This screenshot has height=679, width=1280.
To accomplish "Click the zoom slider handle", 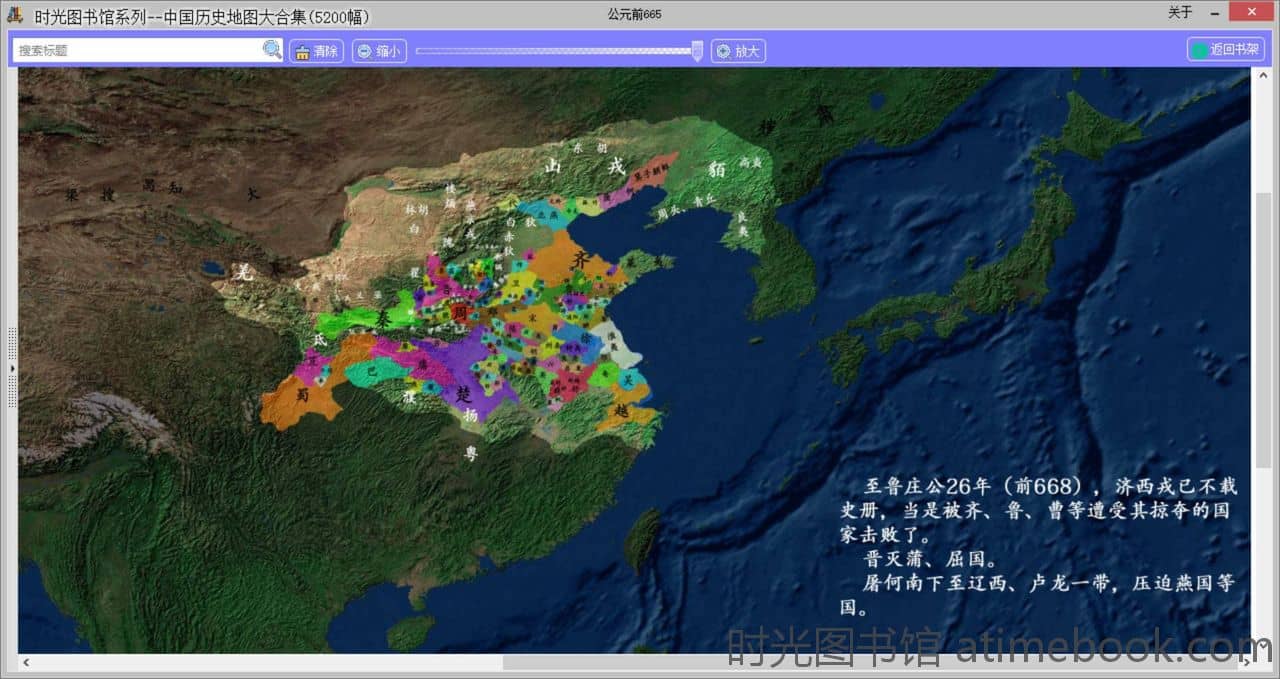I will tap(697, 51).
